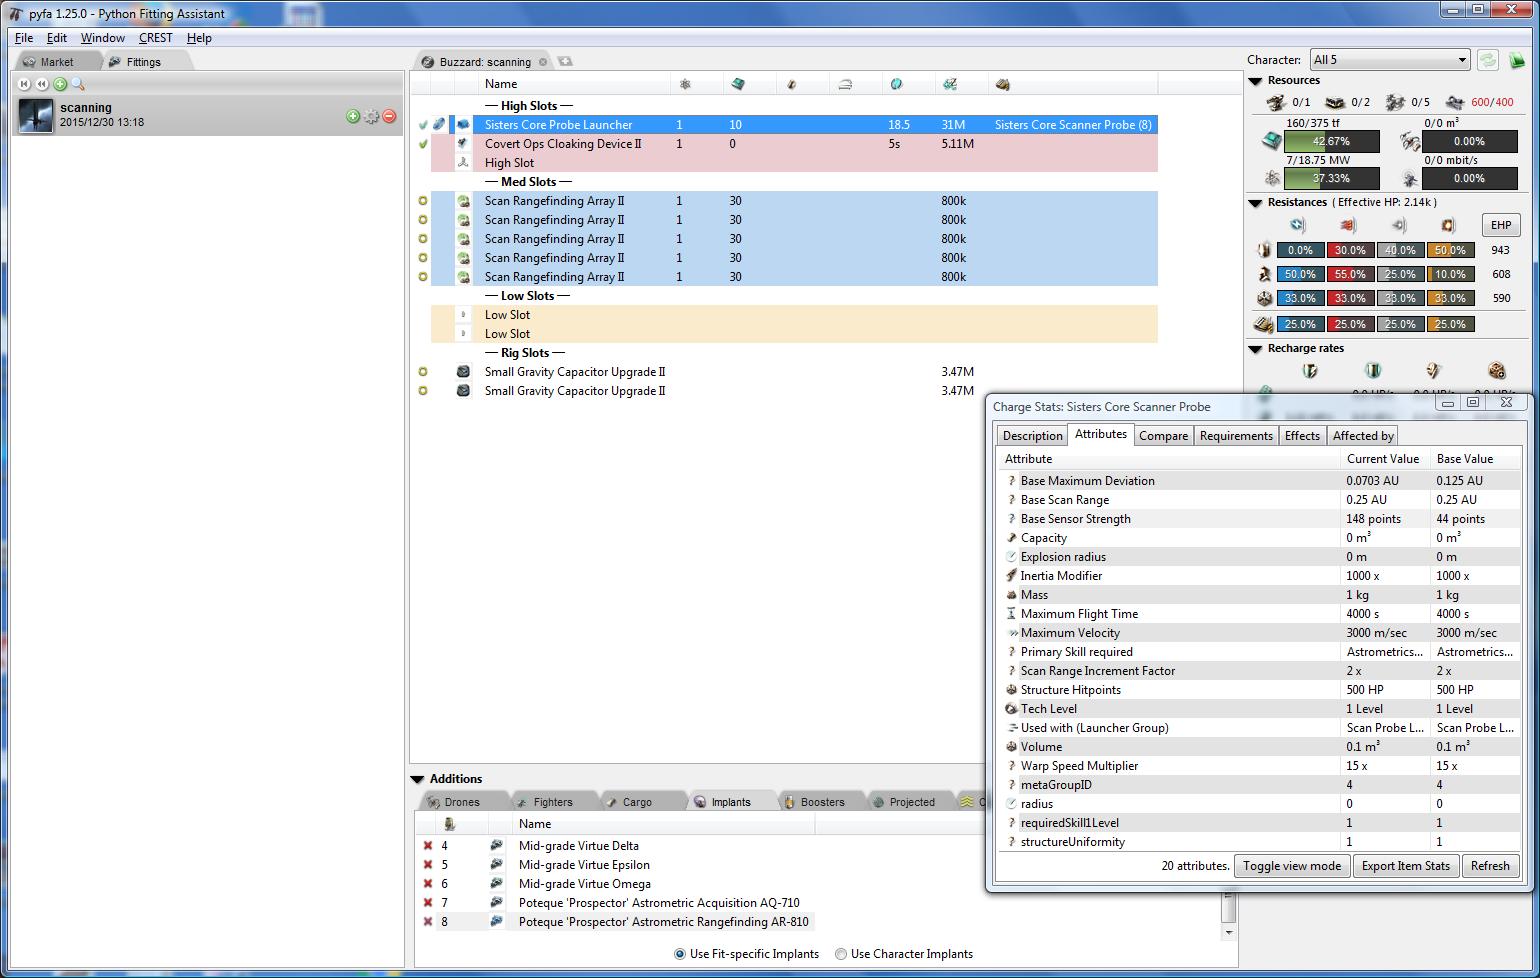Toggle state of third Scan Rangefinding Array II
Viewport: 1540px width, 978px height.
click(423, 239)
